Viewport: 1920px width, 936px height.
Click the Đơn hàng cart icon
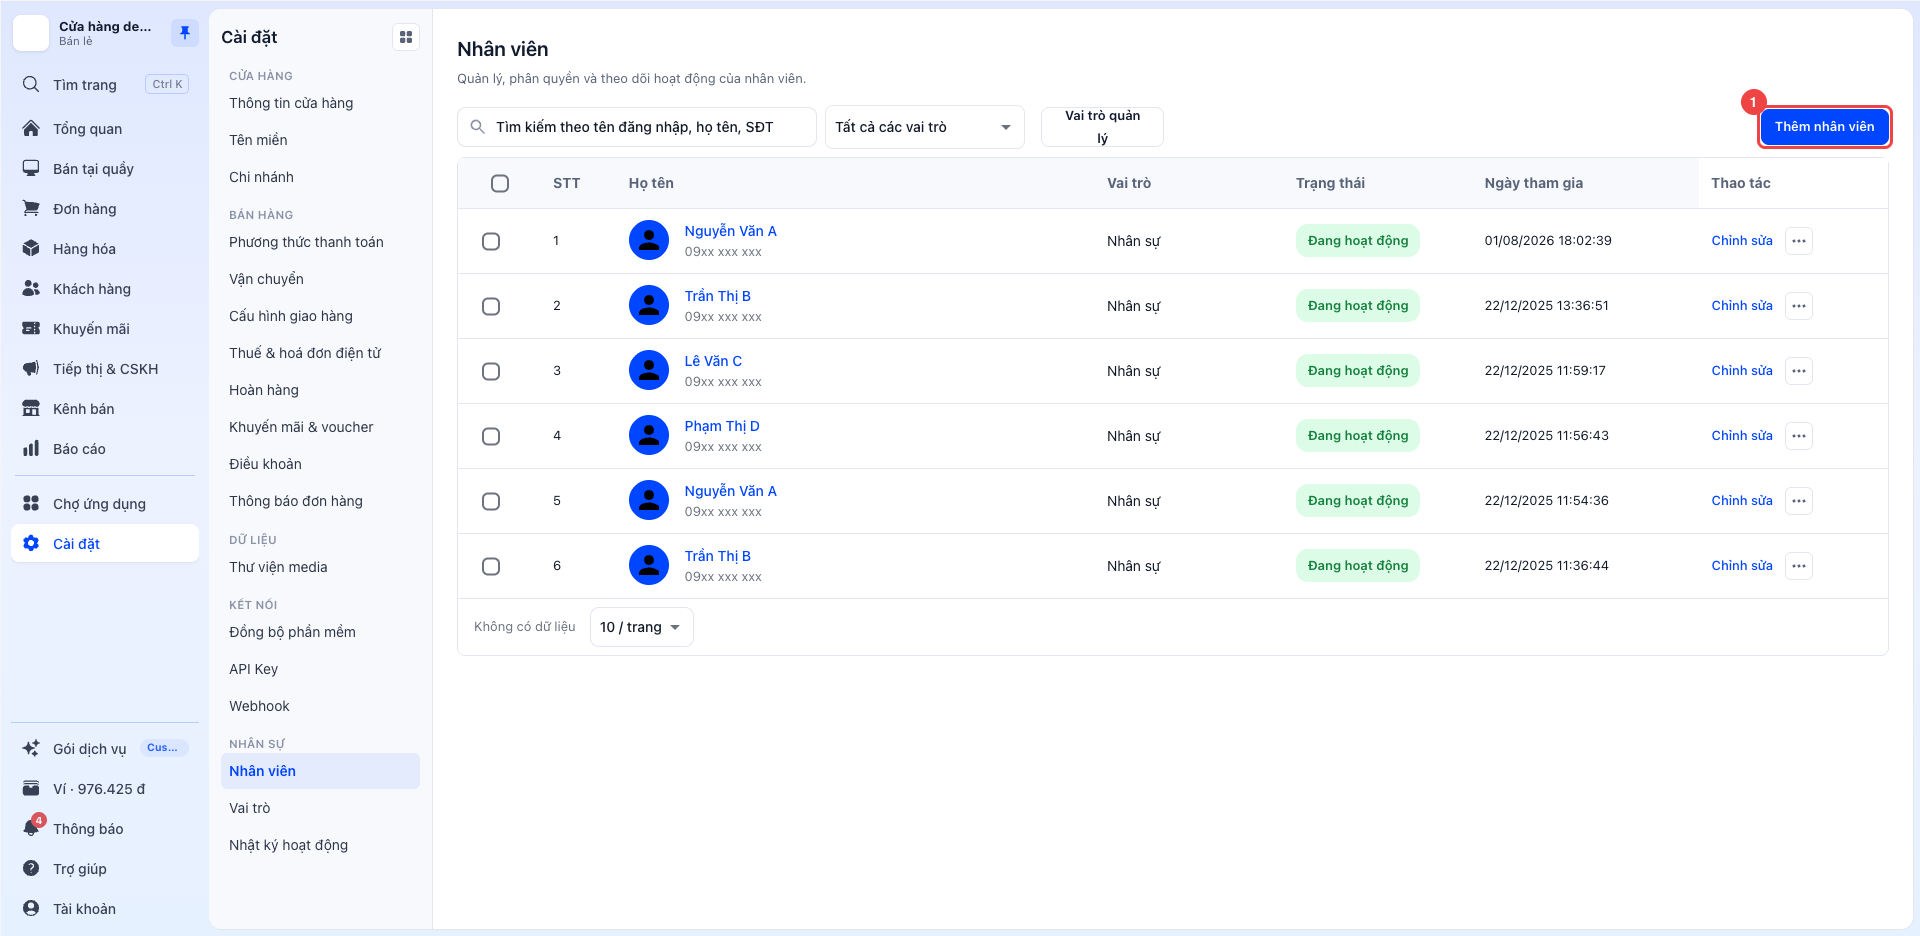(x=31, y=208)
